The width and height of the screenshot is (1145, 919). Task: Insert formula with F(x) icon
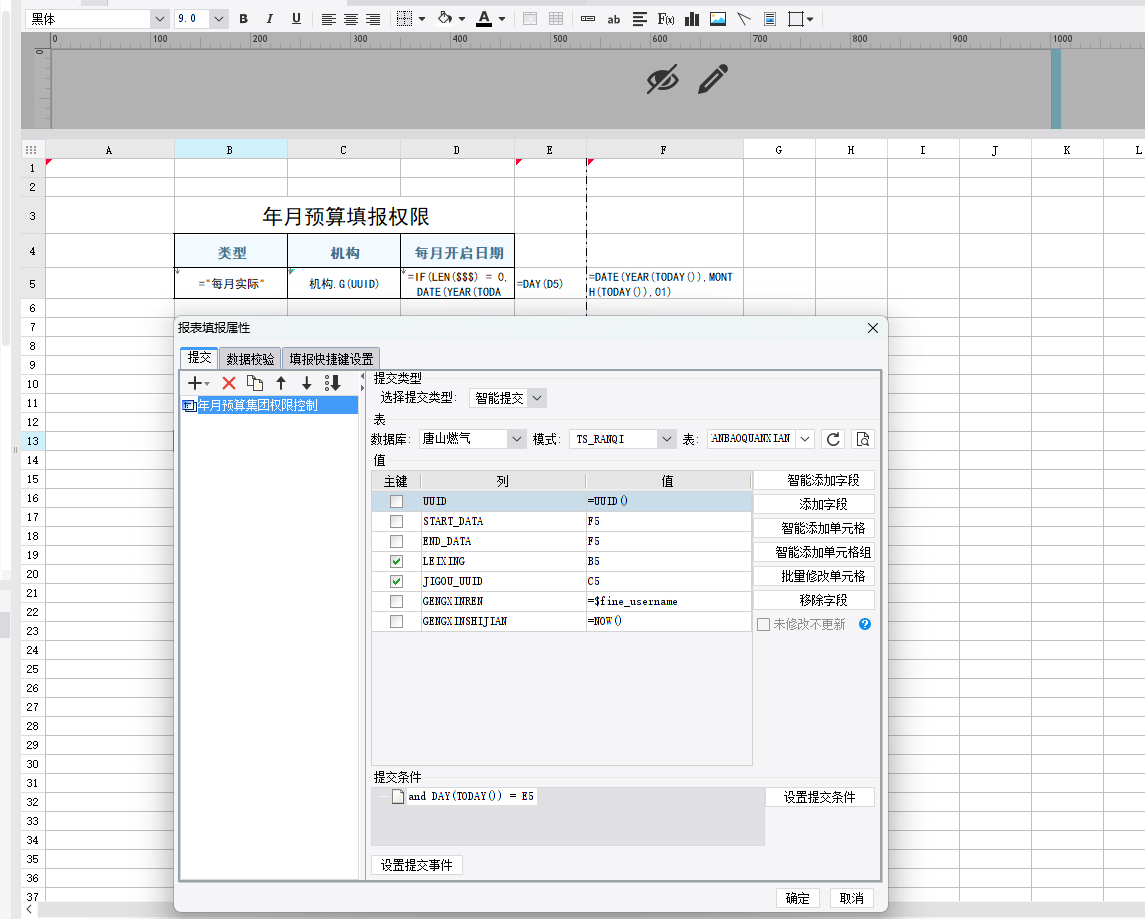tap(665, 19)
